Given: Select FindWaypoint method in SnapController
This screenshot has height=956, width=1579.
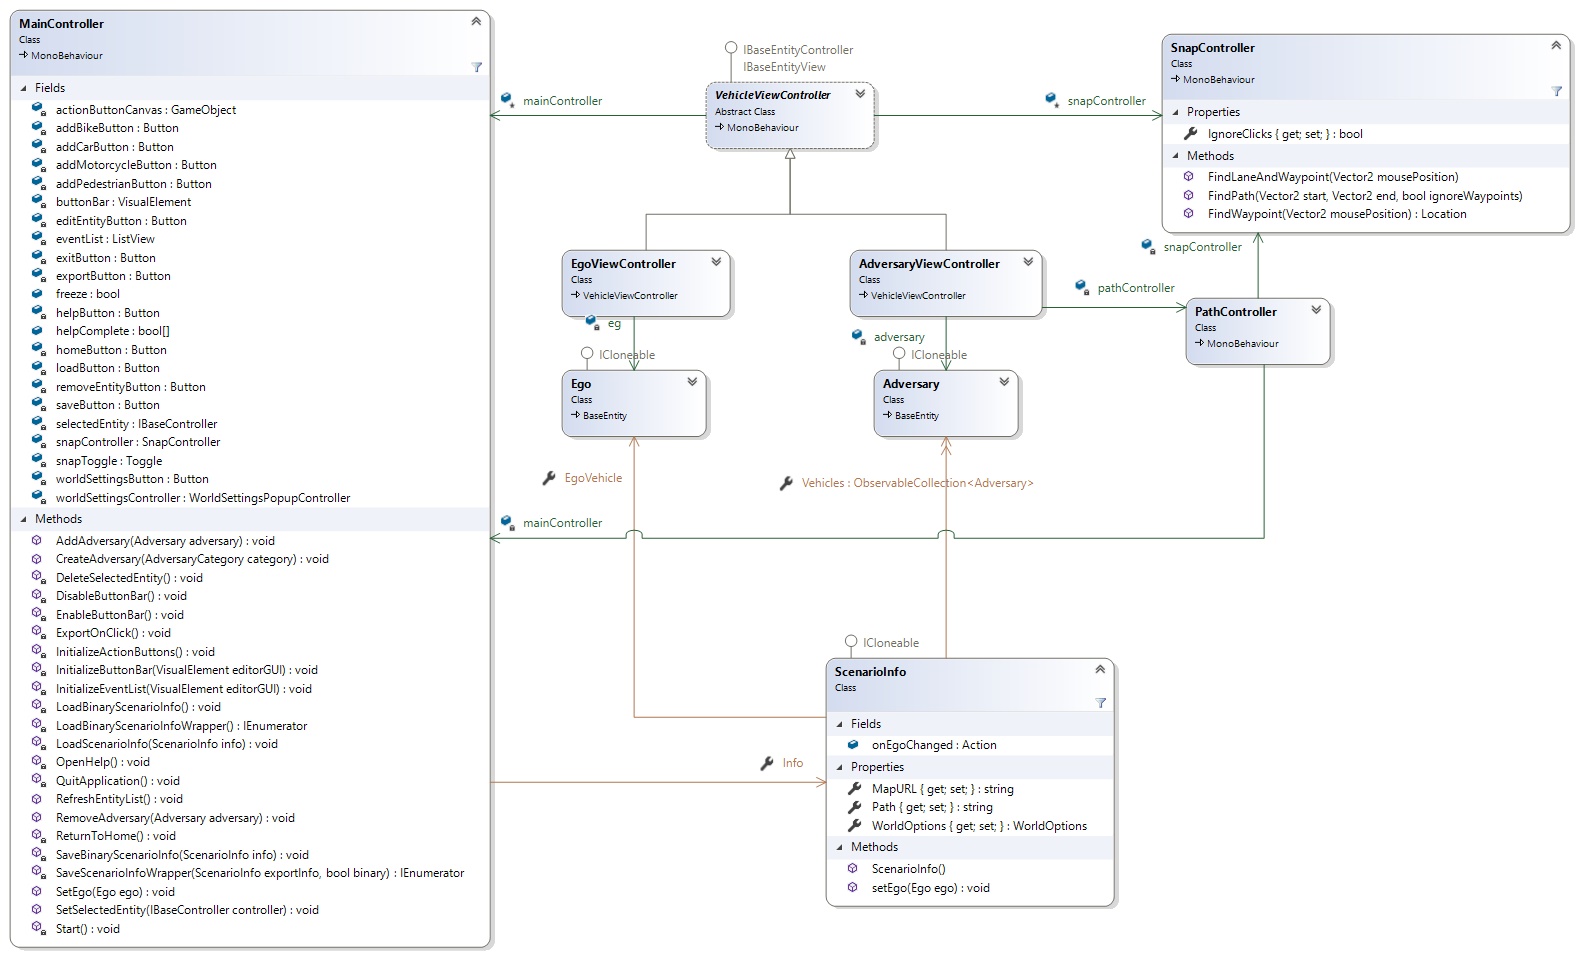Looking at the screenshot, I should 1337,214.
